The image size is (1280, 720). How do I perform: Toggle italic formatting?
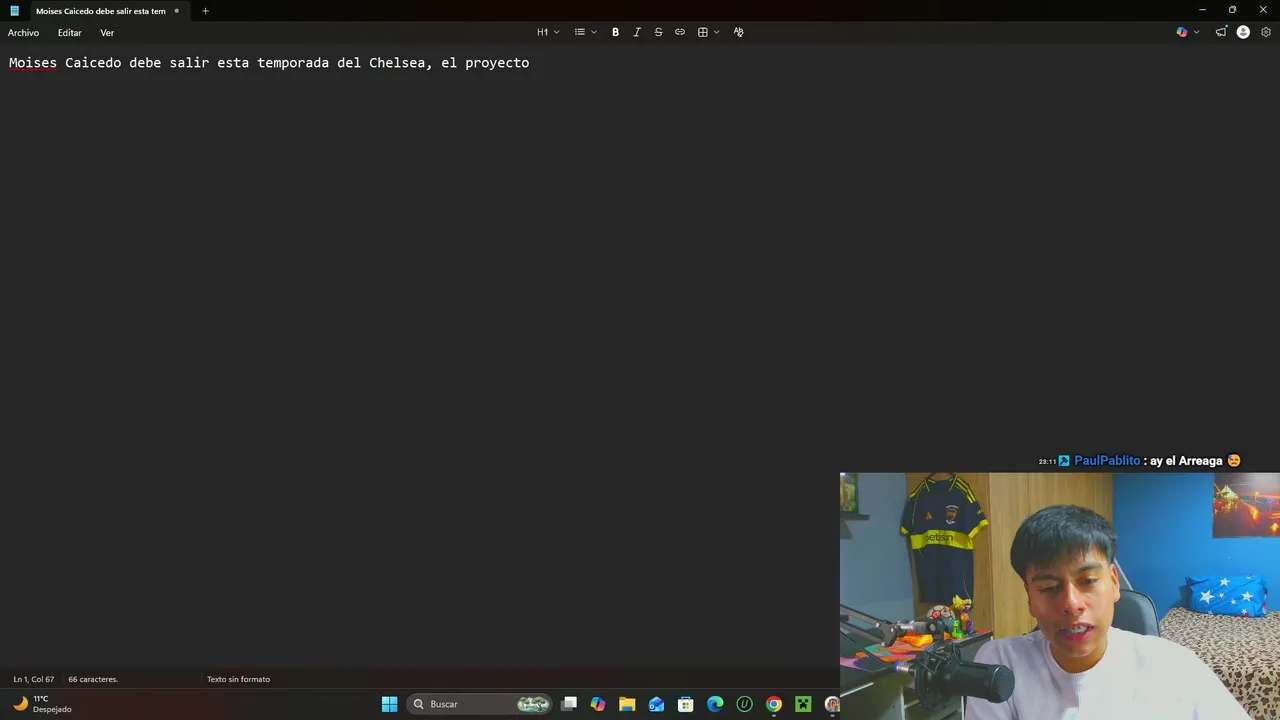click(x=637, y=32)
